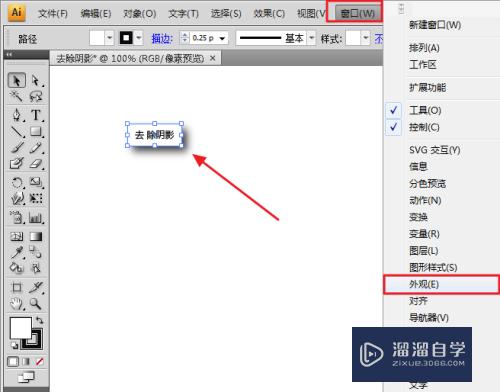Open the control bar fill color dropdown
The height and width of the screenshot is (392, 500).
point(110,38)
